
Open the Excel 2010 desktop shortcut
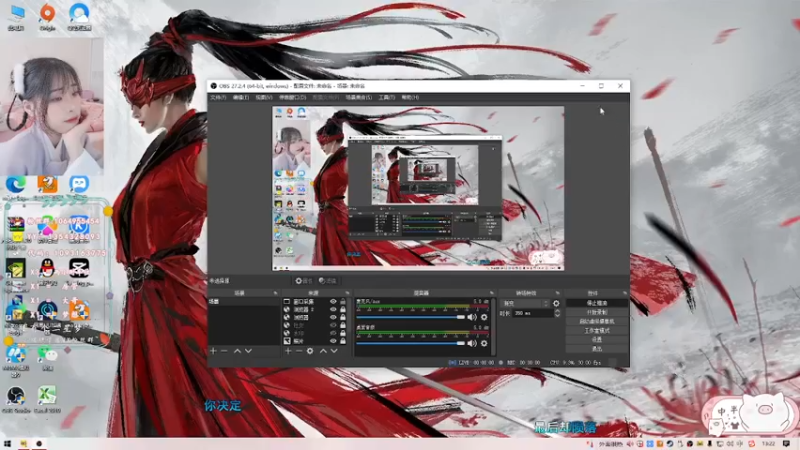(x=47, y=399)
